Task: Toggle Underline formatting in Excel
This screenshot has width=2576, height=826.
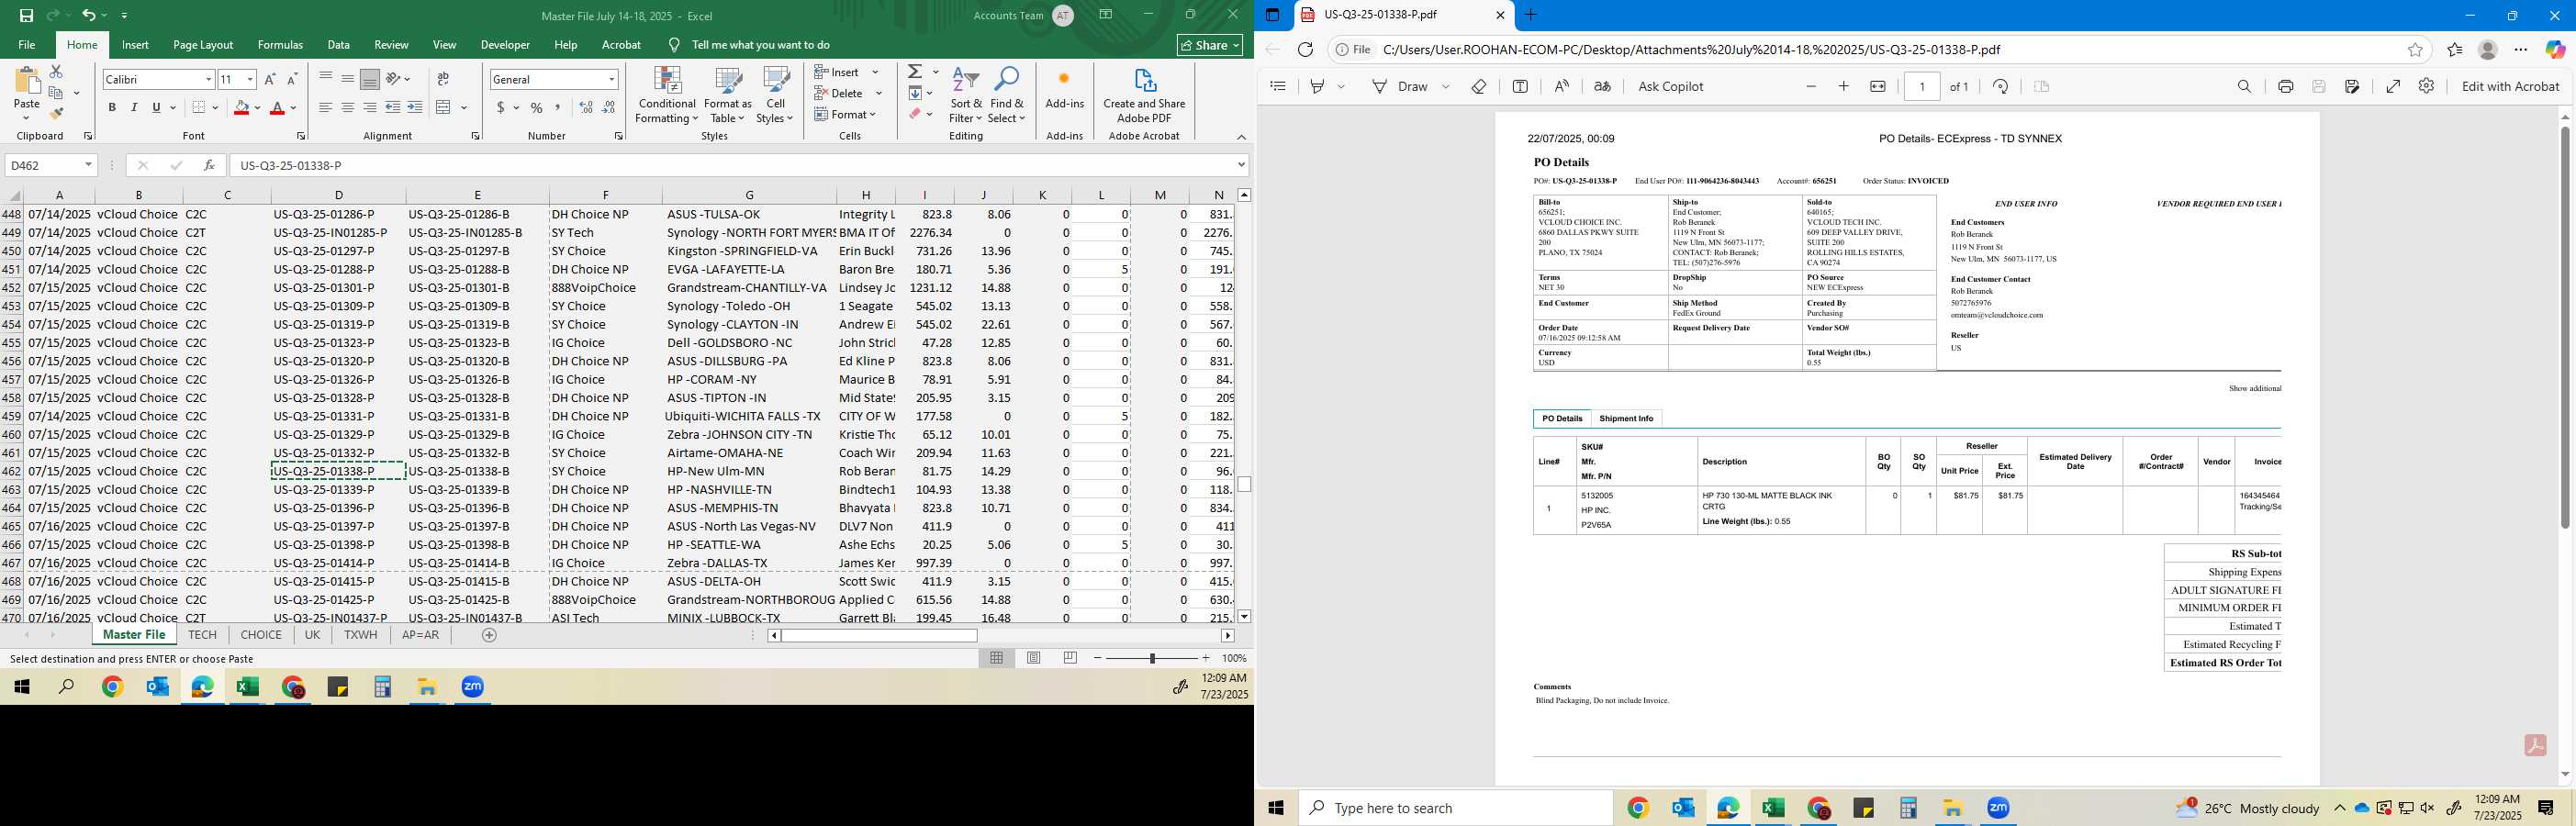Action: click(x=156, y=108)
